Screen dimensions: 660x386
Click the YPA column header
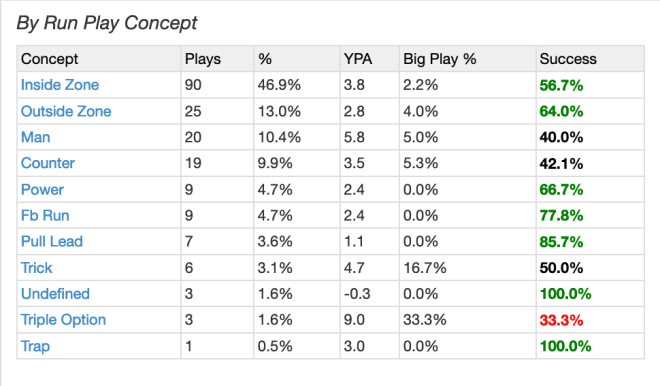[x=358, y=59]
